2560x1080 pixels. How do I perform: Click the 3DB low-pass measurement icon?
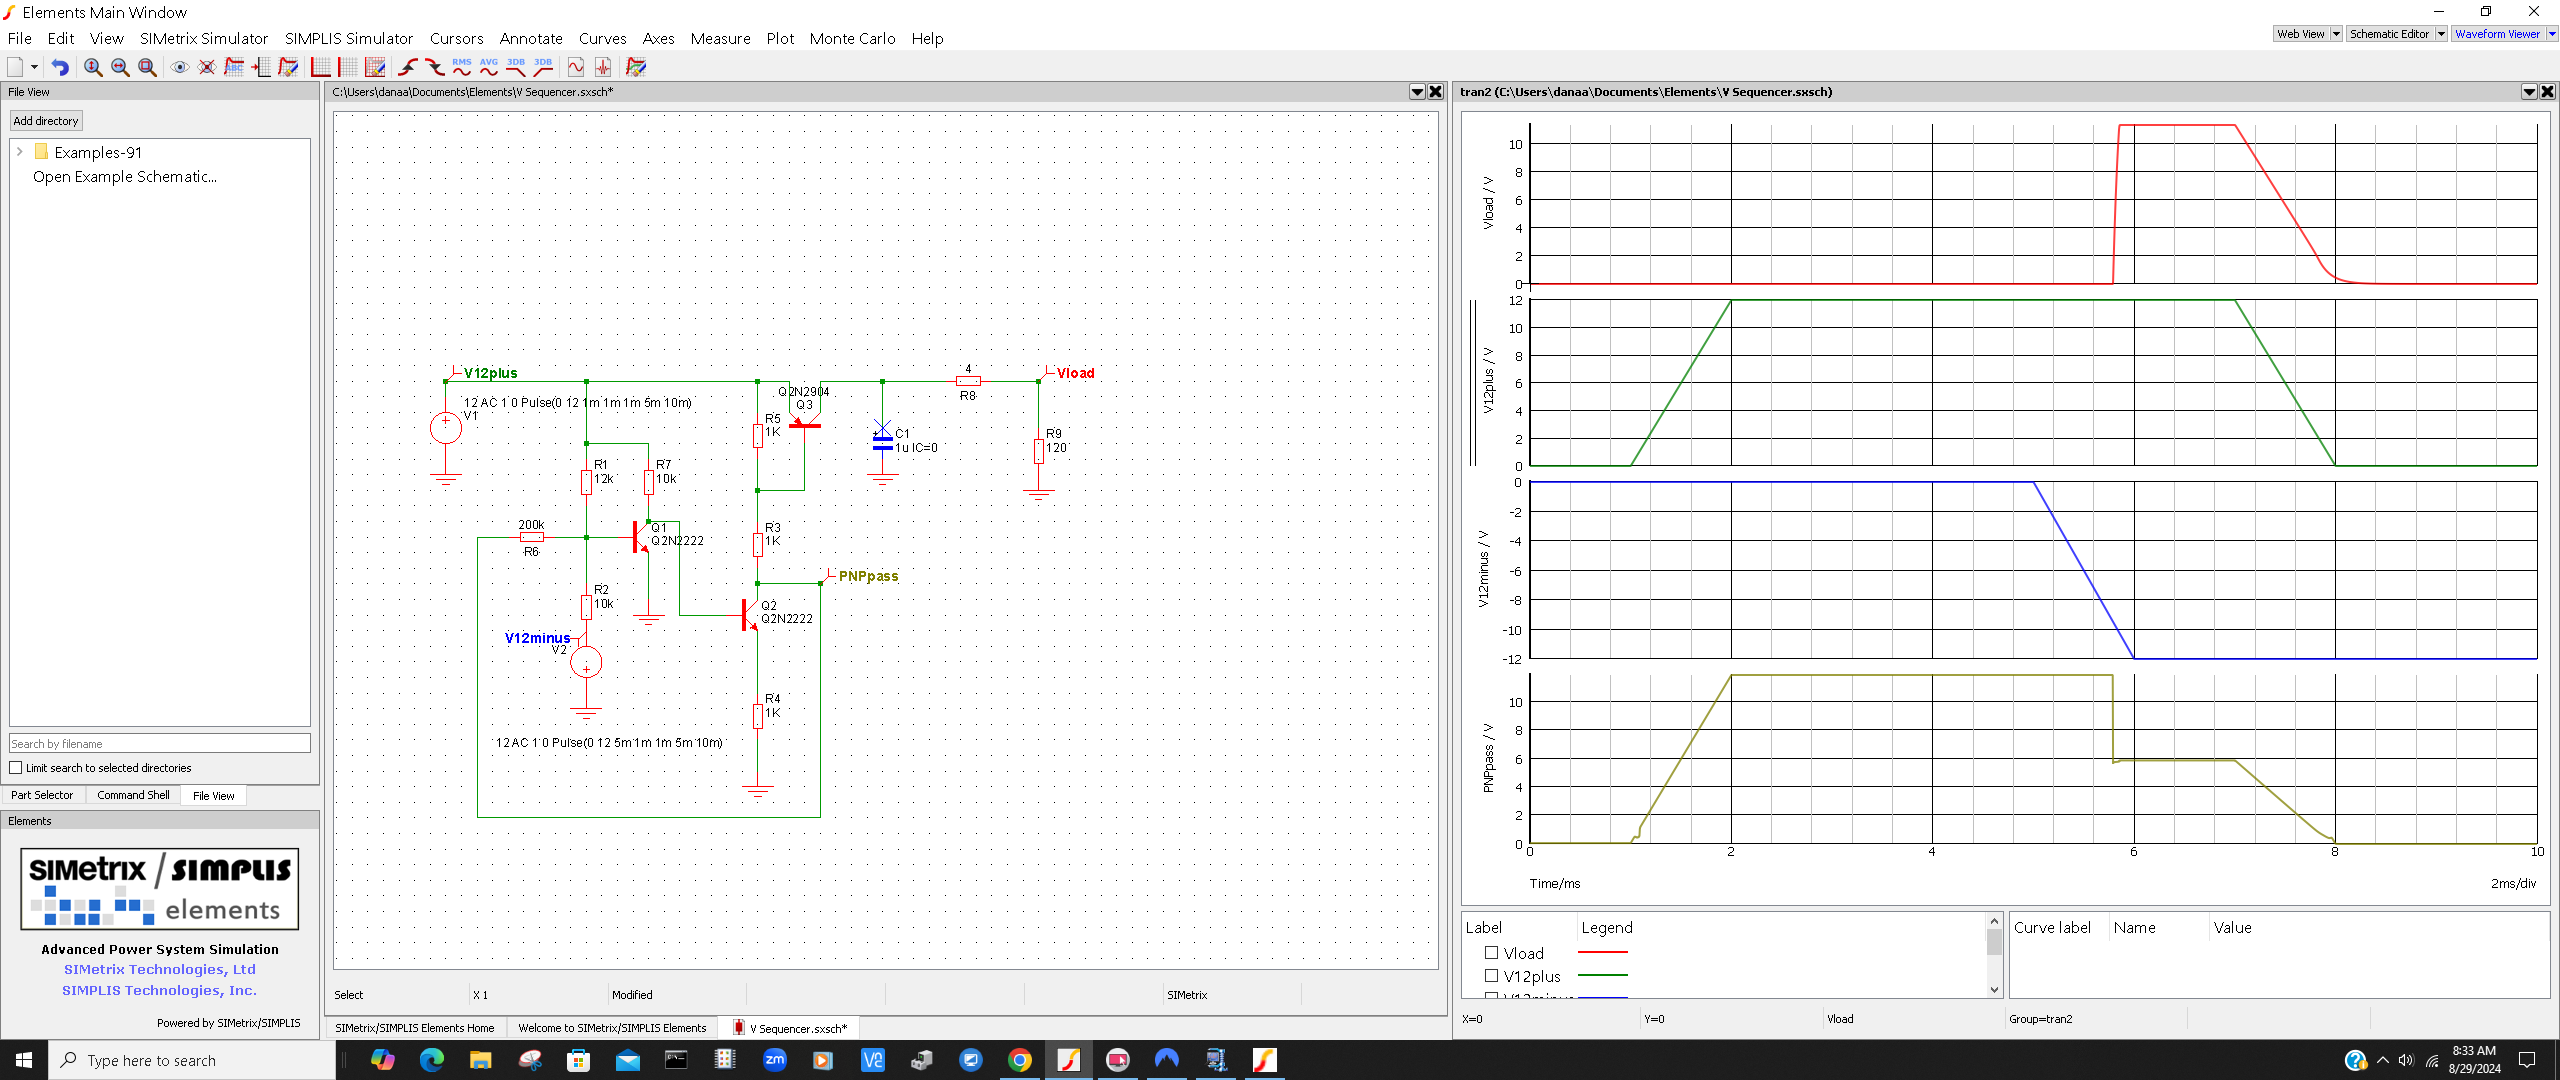[x=516, y=67]
